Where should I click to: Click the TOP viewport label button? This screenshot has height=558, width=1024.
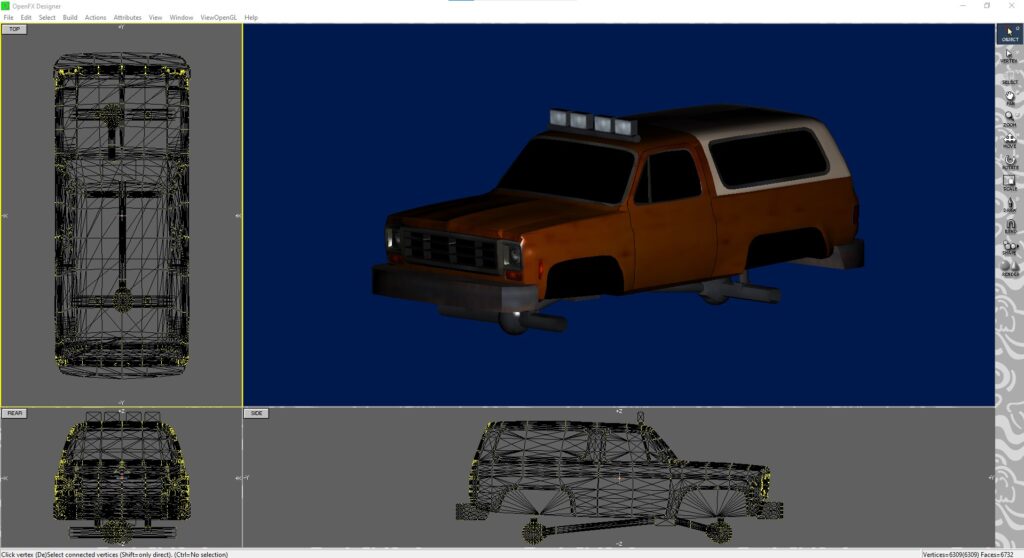pos(14,29)
